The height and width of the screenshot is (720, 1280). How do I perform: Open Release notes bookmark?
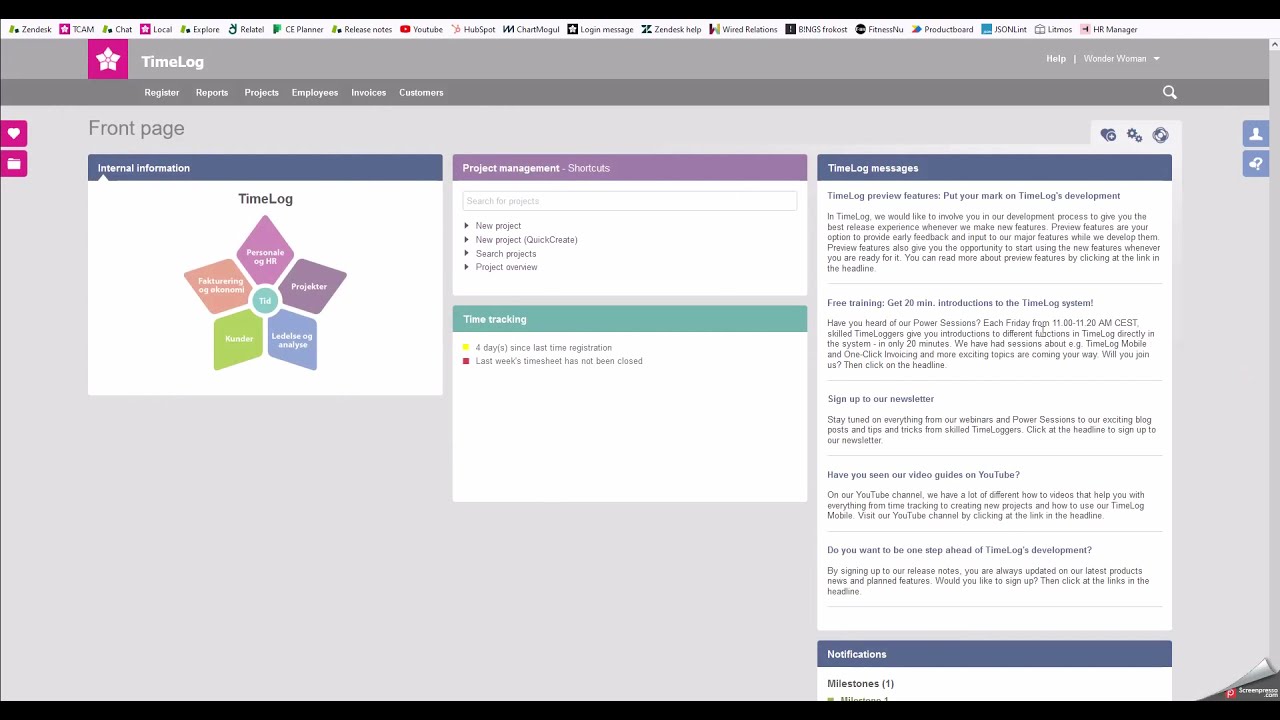click(x=361, y=29)
